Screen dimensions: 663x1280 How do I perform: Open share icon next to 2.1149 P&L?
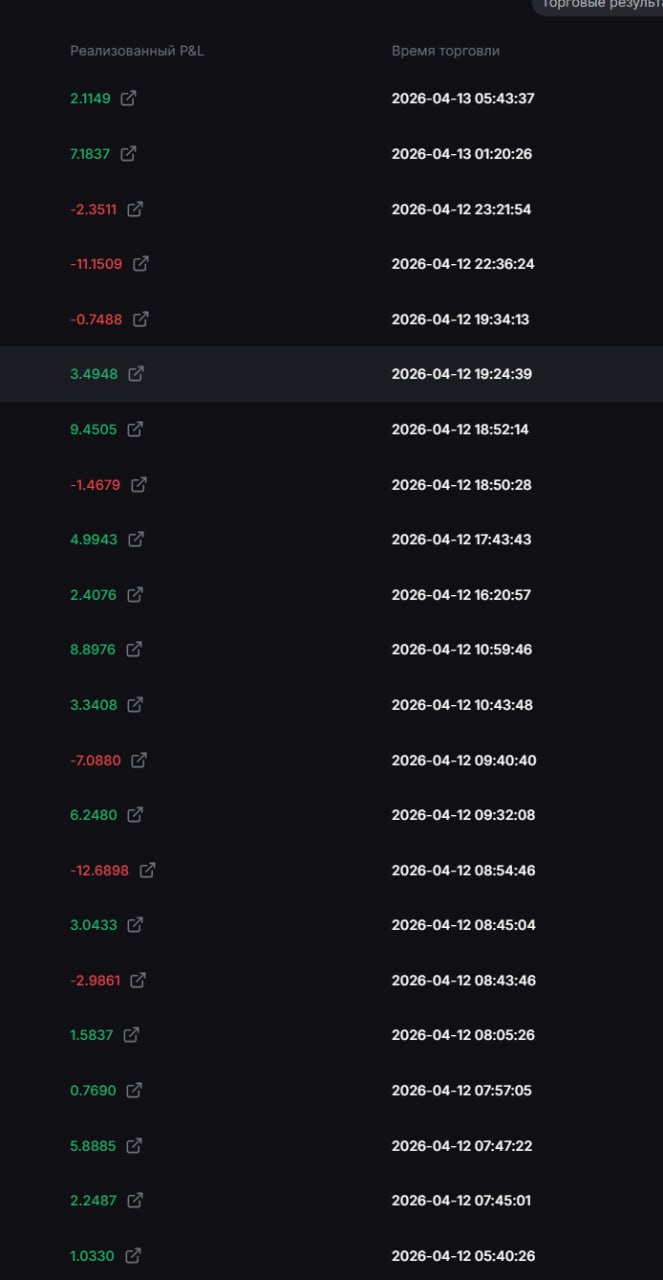(128, 98)
